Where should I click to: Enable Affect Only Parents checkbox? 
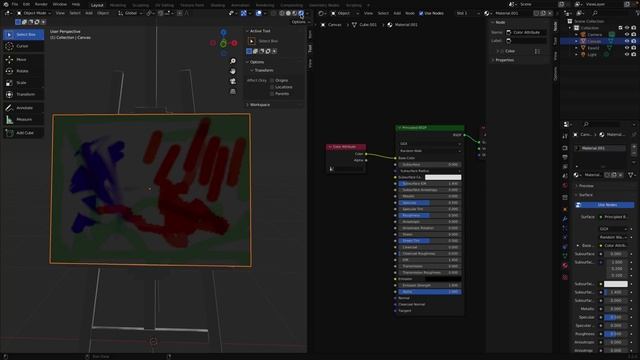pyautogui.click(x=272, y=93)
